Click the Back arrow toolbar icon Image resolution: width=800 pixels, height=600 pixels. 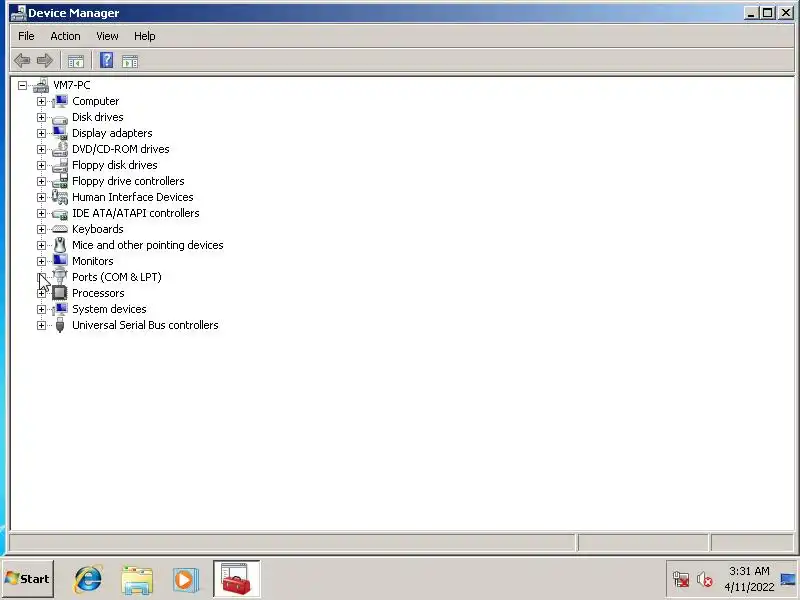tap(22, 61)
